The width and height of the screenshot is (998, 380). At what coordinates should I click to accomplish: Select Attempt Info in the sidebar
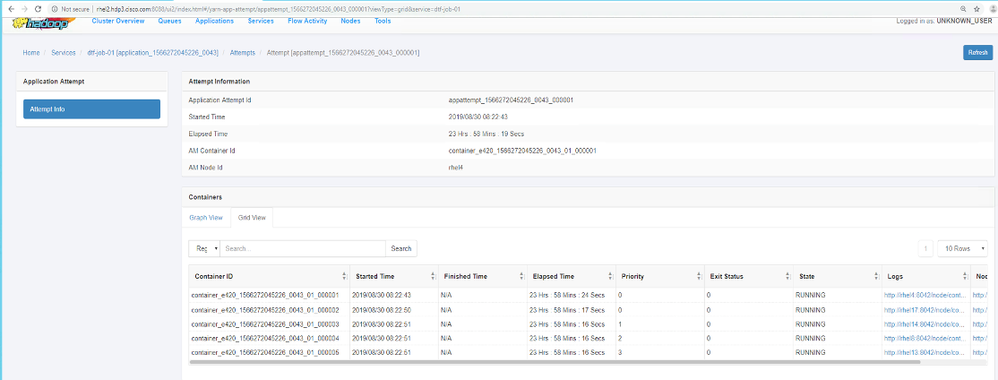(92, 109)
